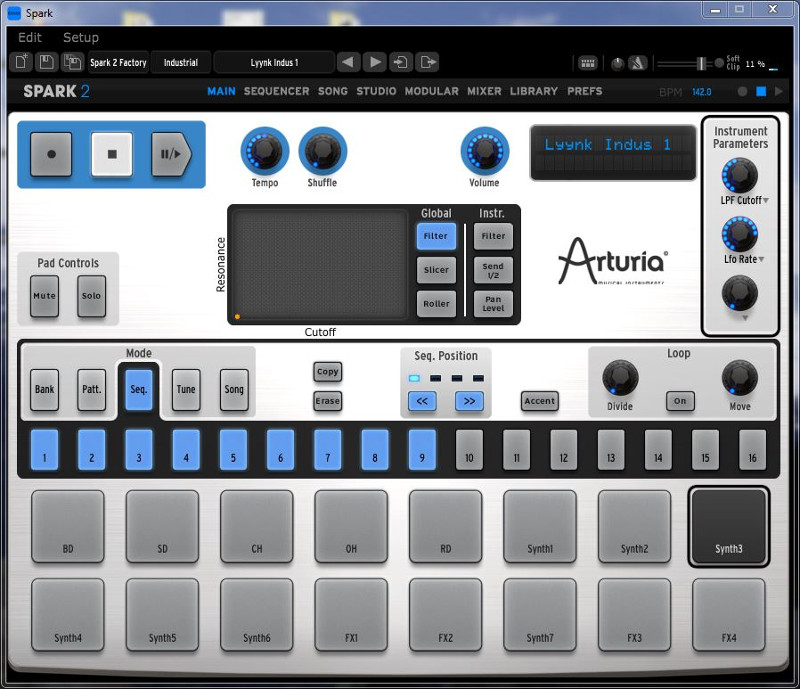Toggle the Instr. Filter button
This screenshot has width=800, height=689.
tap(493, 236)
